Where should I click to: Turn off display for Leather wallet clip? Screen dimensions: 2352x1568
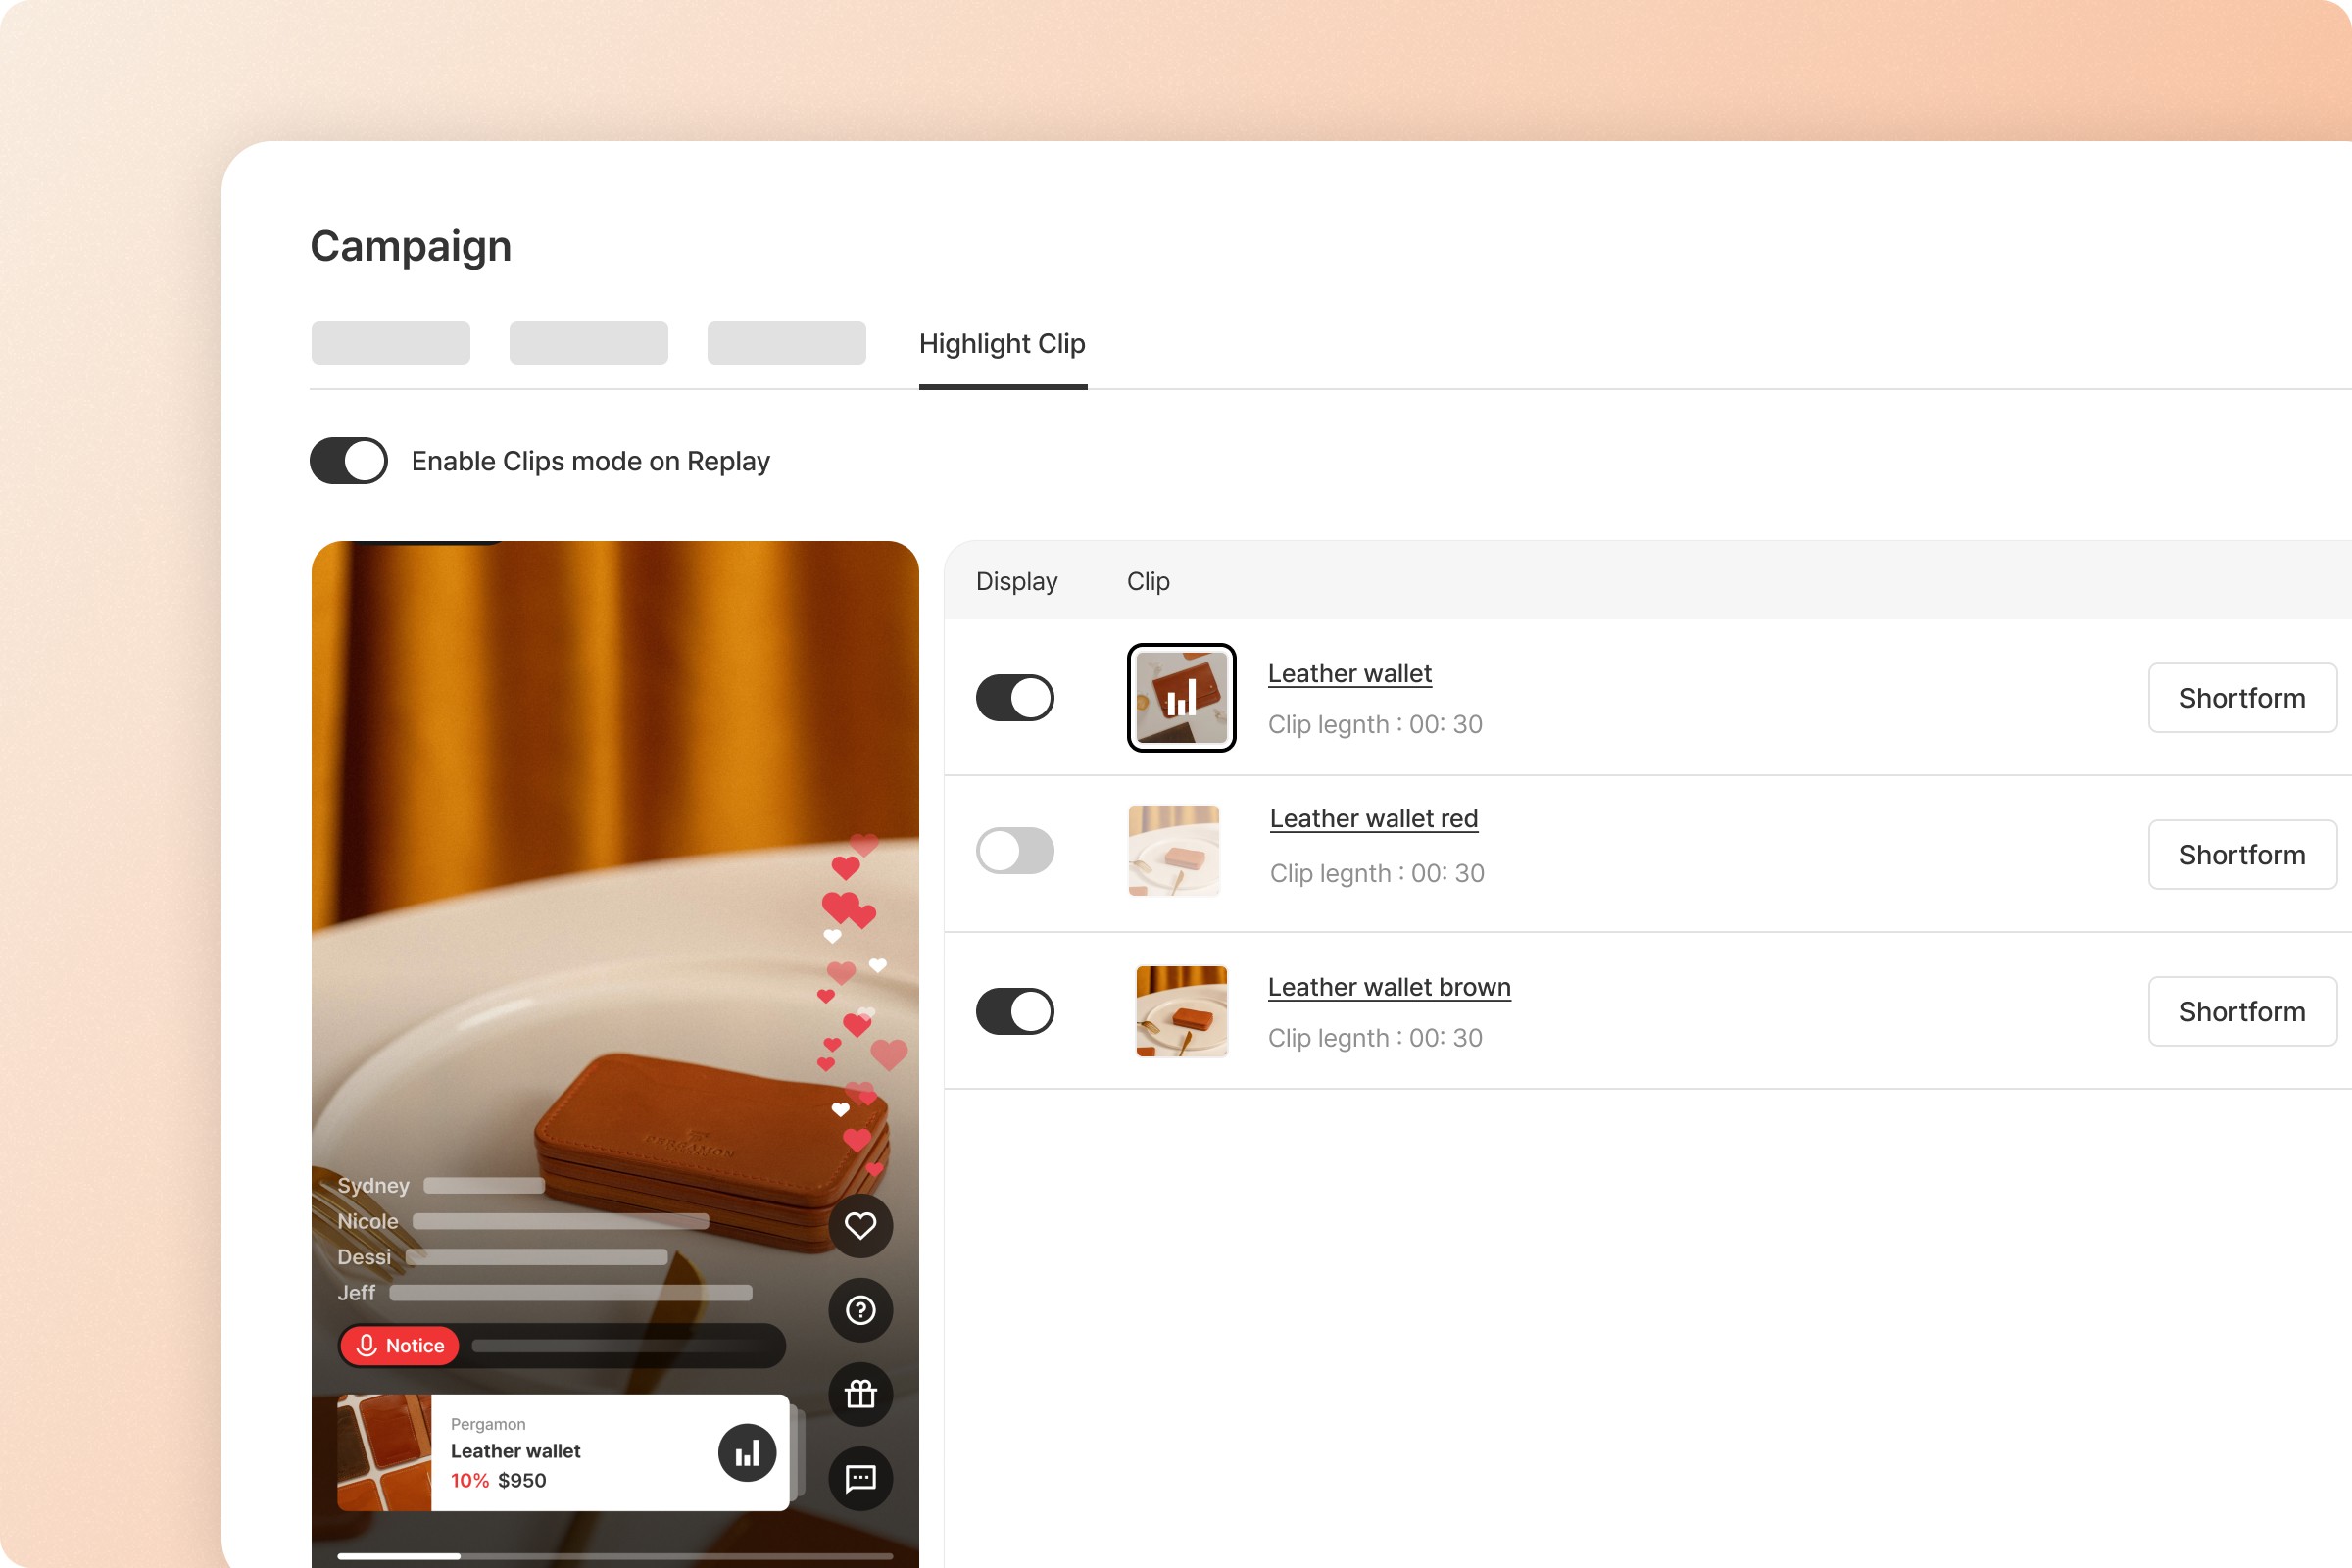click(x=1014, y=697)
